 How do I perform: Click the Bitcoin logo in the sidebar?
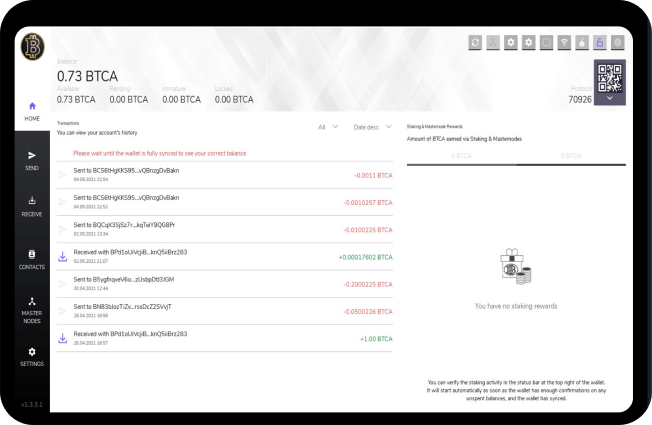tap(30, 47)
